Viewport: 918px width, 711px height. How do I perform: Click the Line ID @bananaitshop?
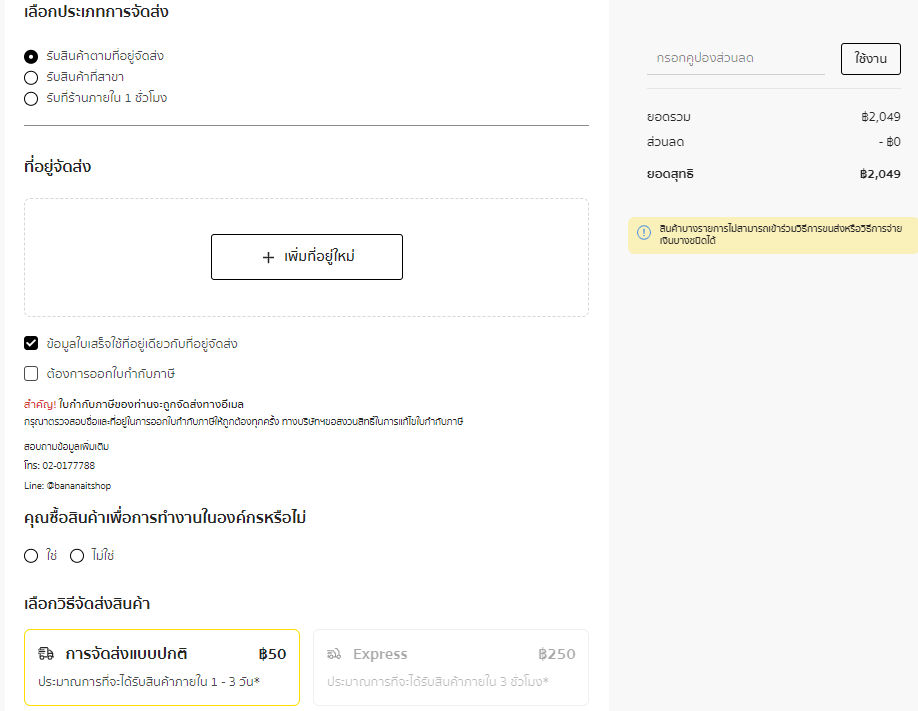80,485
